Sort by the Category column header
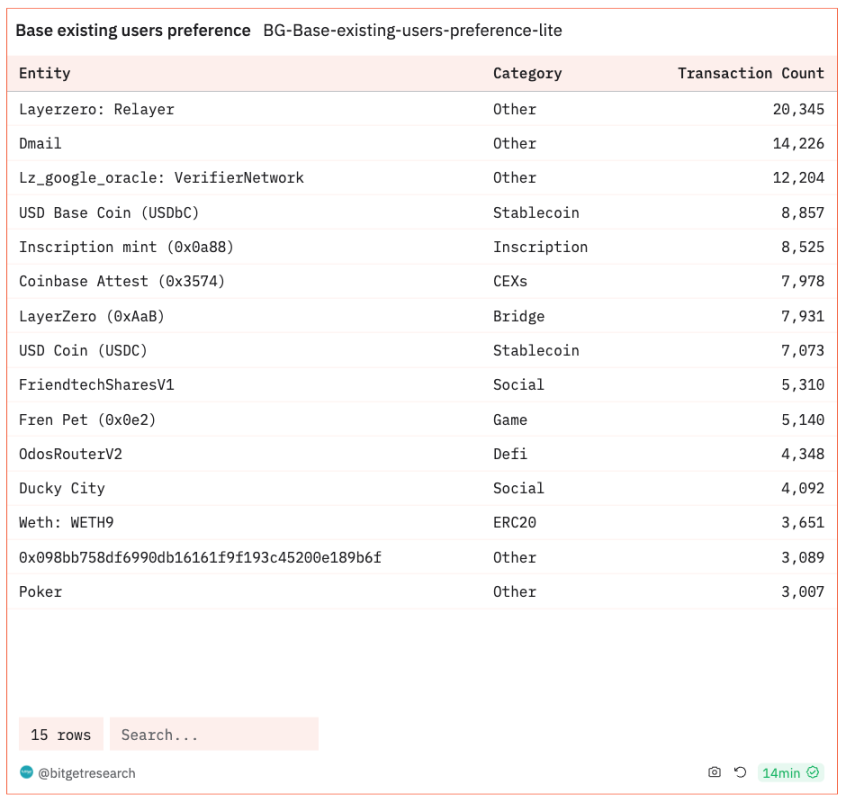This screenshot has height=803, width=846. point(527,73)
